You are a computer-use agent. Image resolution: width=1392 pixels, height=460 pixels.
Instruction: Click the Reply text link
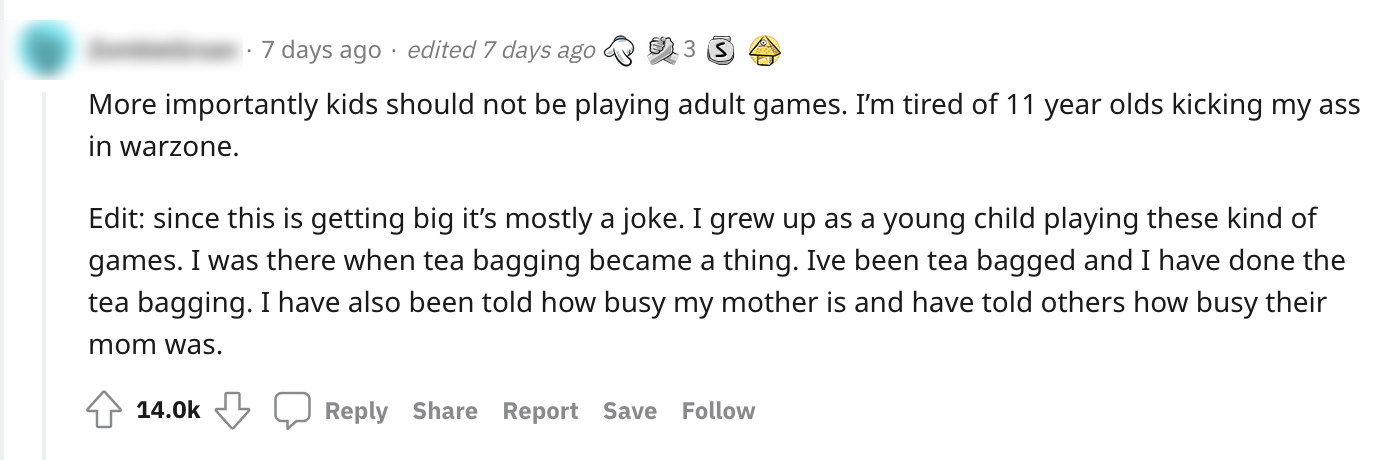[356, 411]
